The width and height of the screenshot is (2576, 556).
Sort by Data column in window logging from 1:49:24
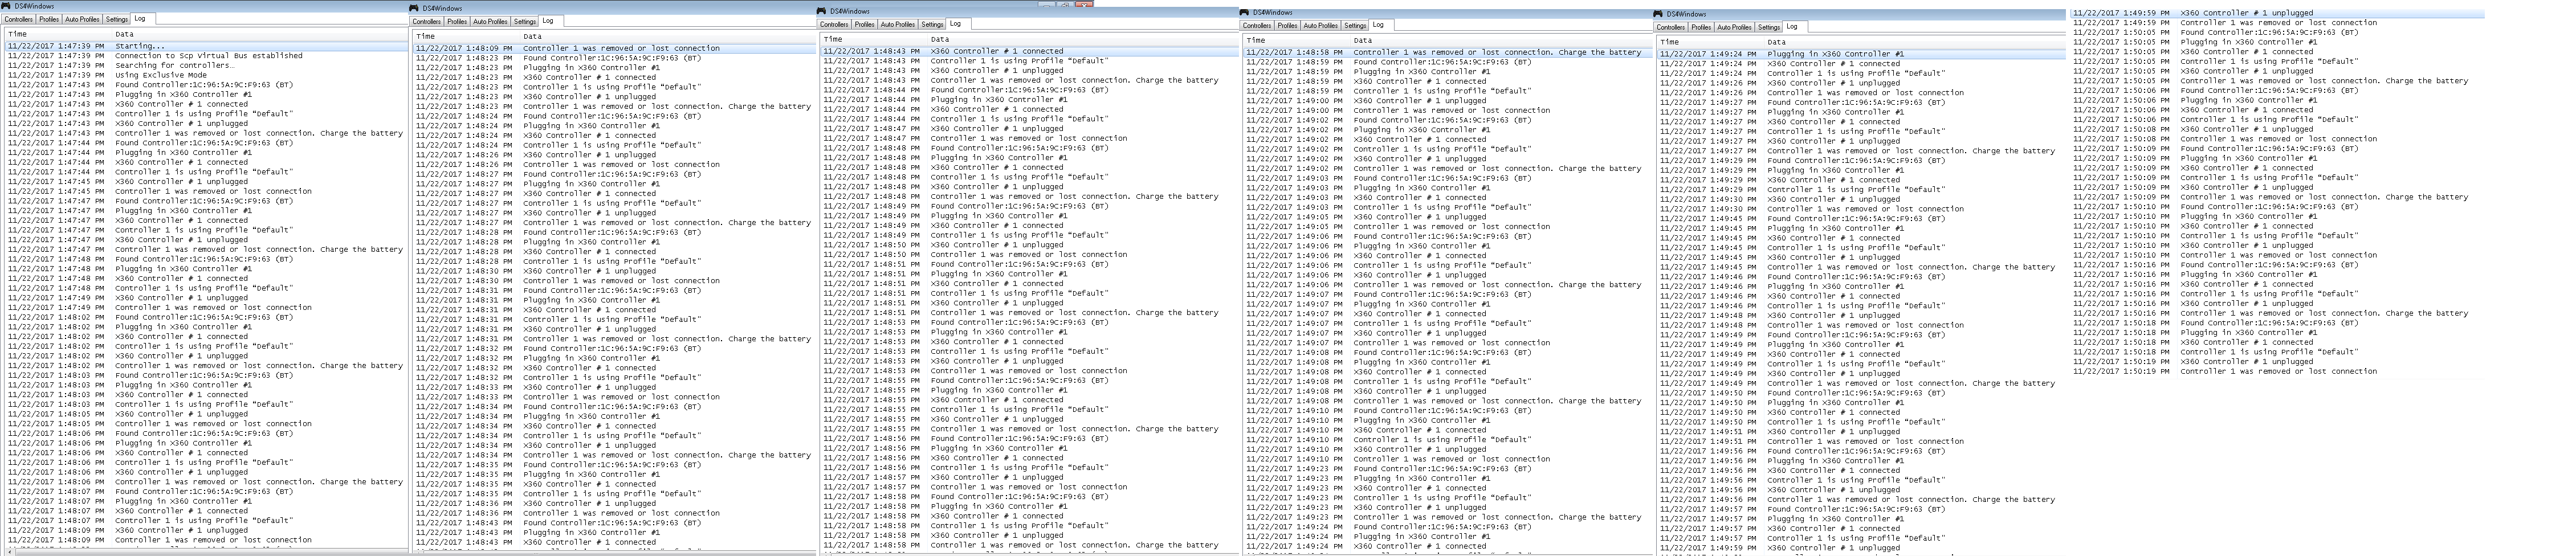coord(1915,42)
